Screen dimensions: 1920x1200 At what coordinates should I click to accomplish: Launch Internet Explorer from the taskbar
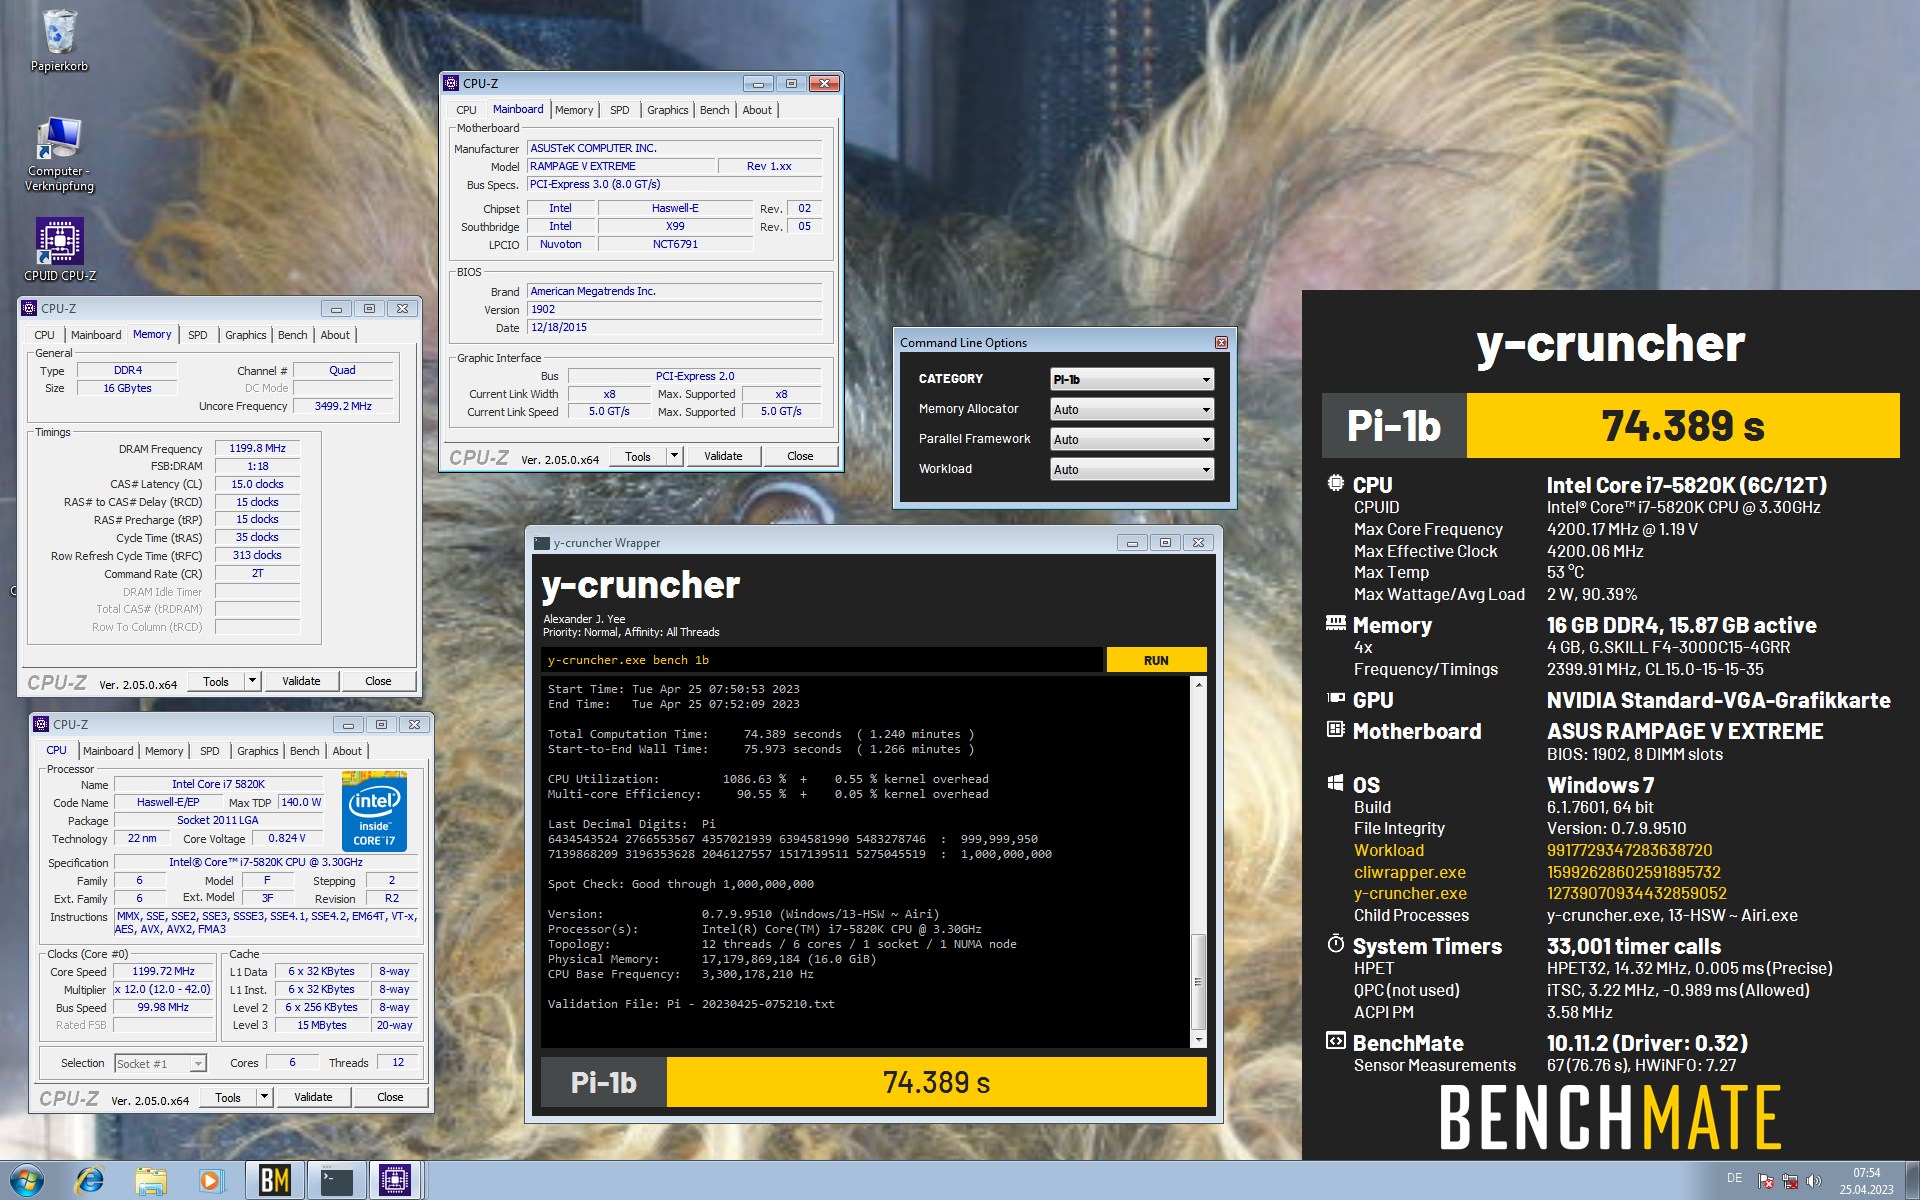coord(90,1181)
